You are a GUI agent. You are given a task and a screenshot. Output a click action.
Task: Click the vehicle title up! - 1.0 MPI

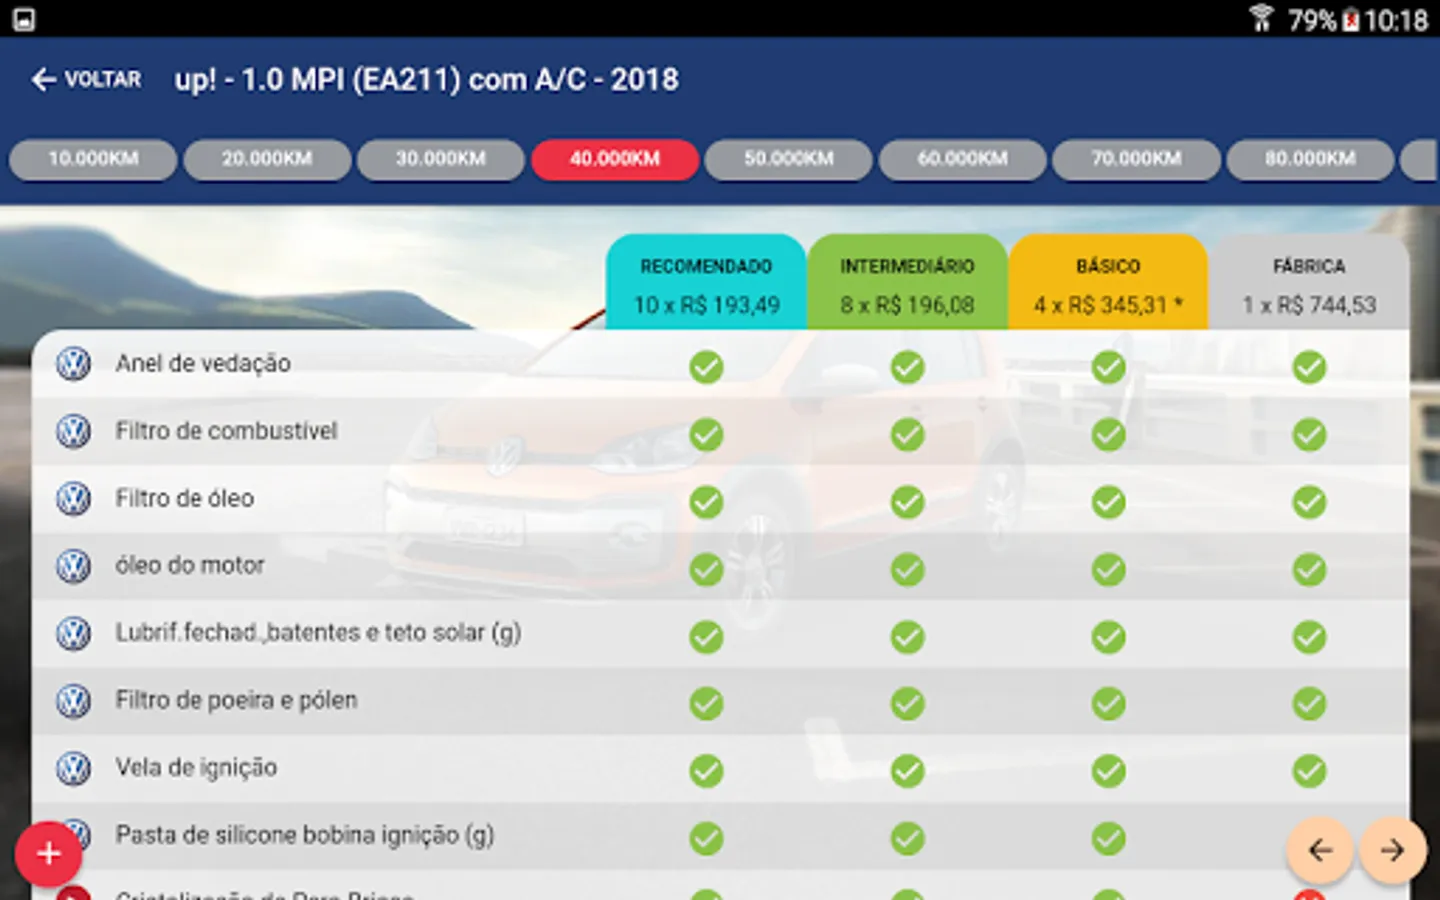click(x=426, y=80)
